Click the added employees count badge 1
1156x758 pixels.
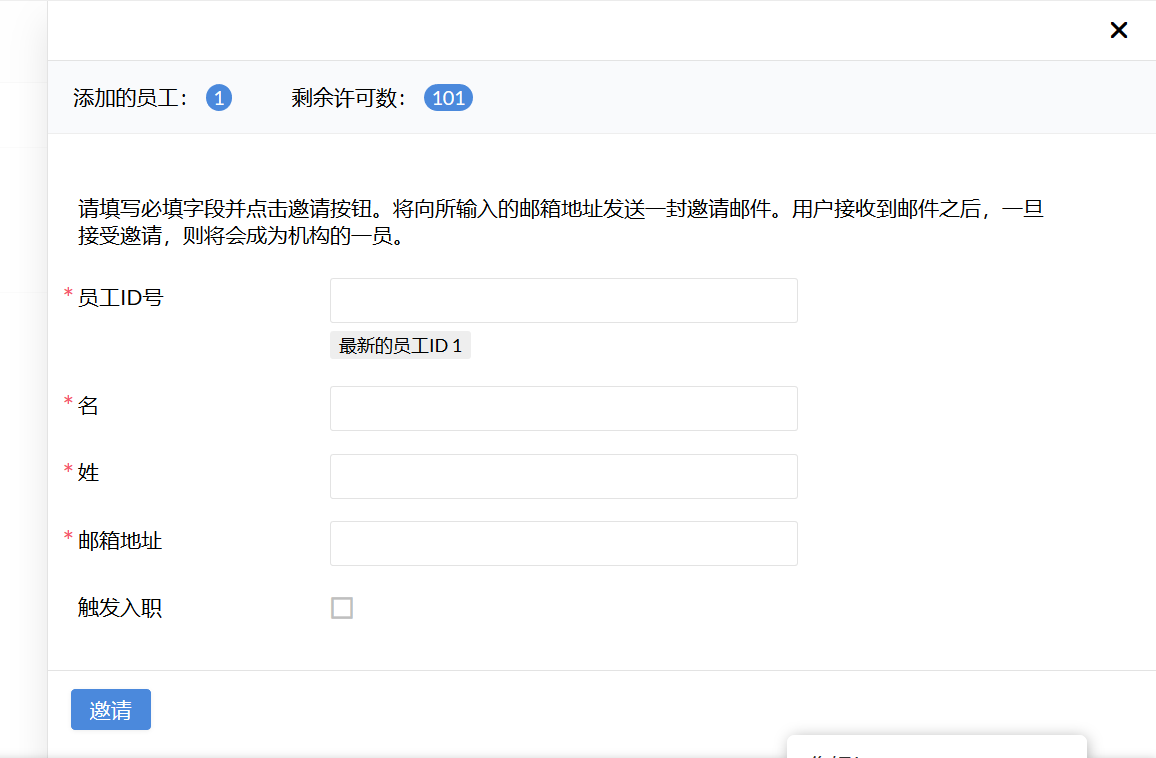point(219,98)
